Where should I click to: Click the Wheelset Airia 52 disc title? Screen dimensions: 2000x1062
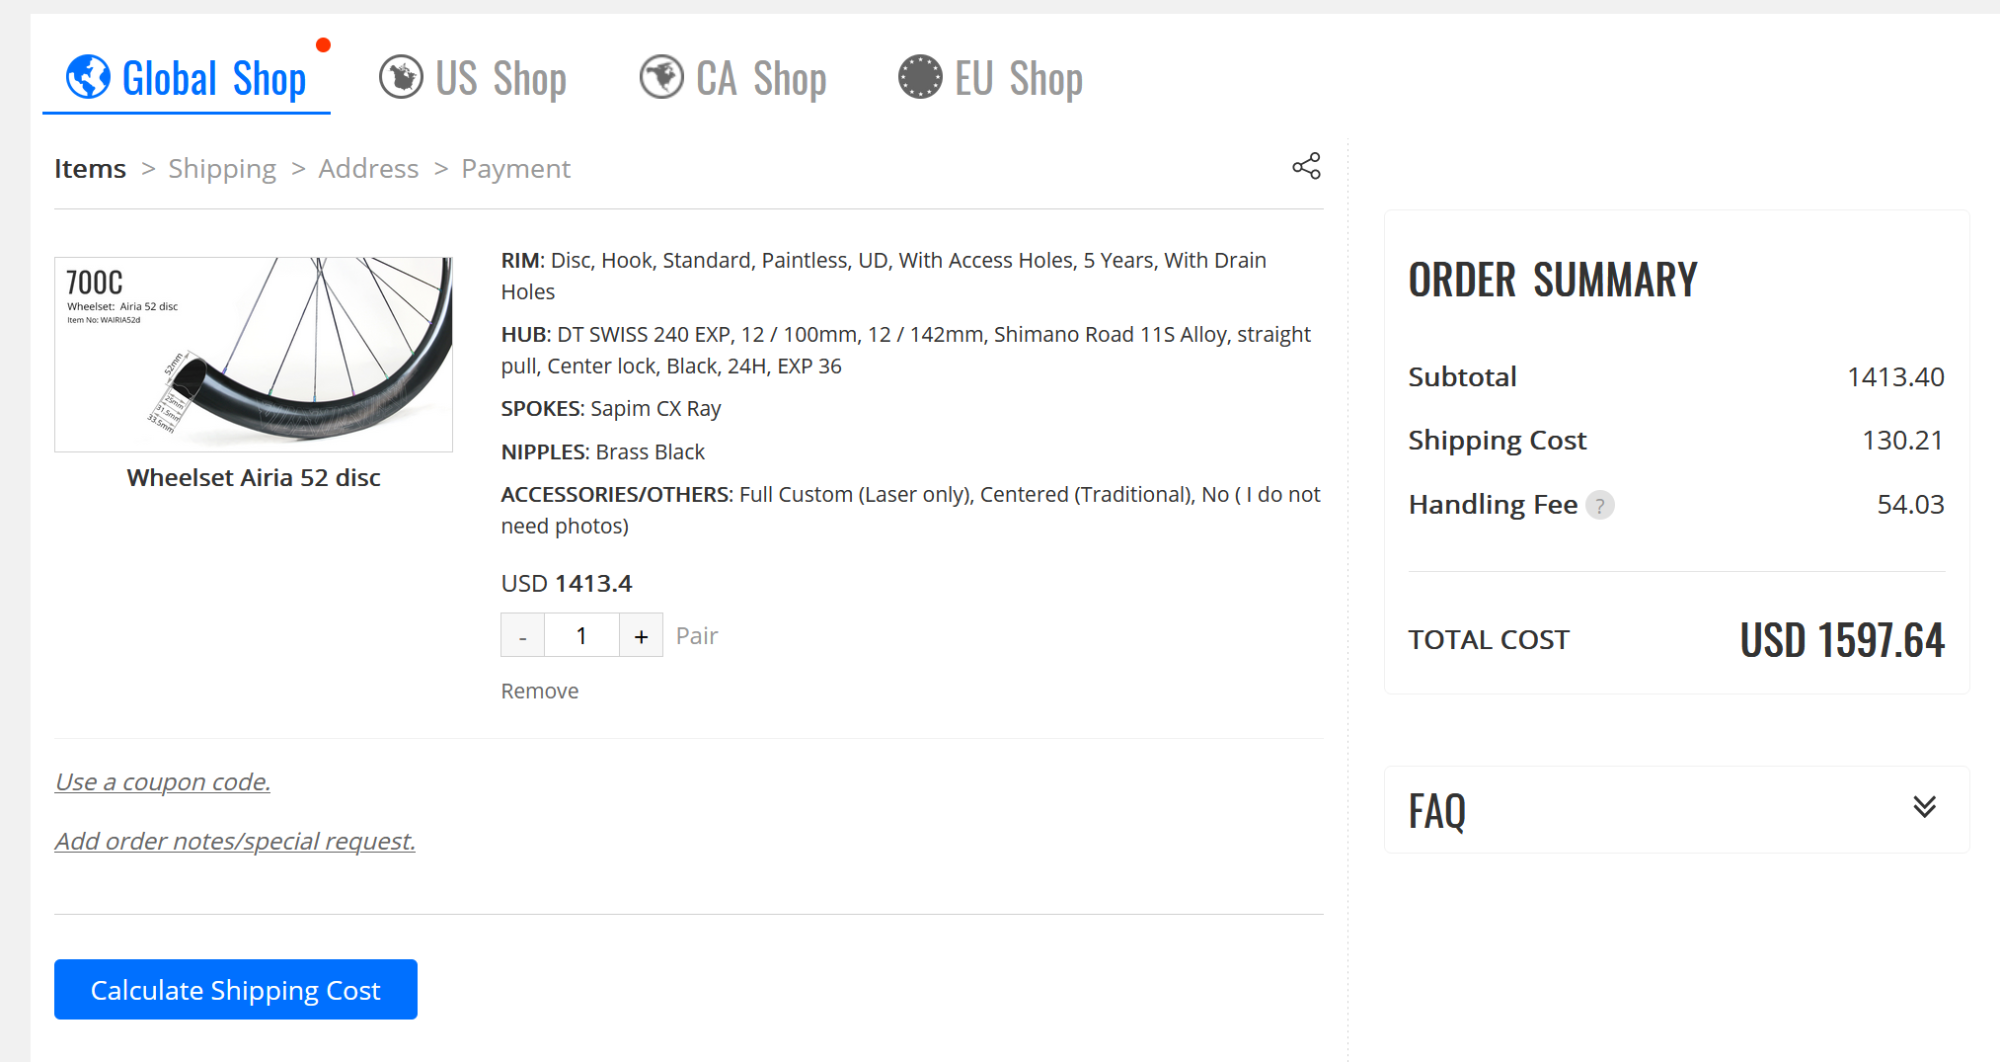click(253, 478)
